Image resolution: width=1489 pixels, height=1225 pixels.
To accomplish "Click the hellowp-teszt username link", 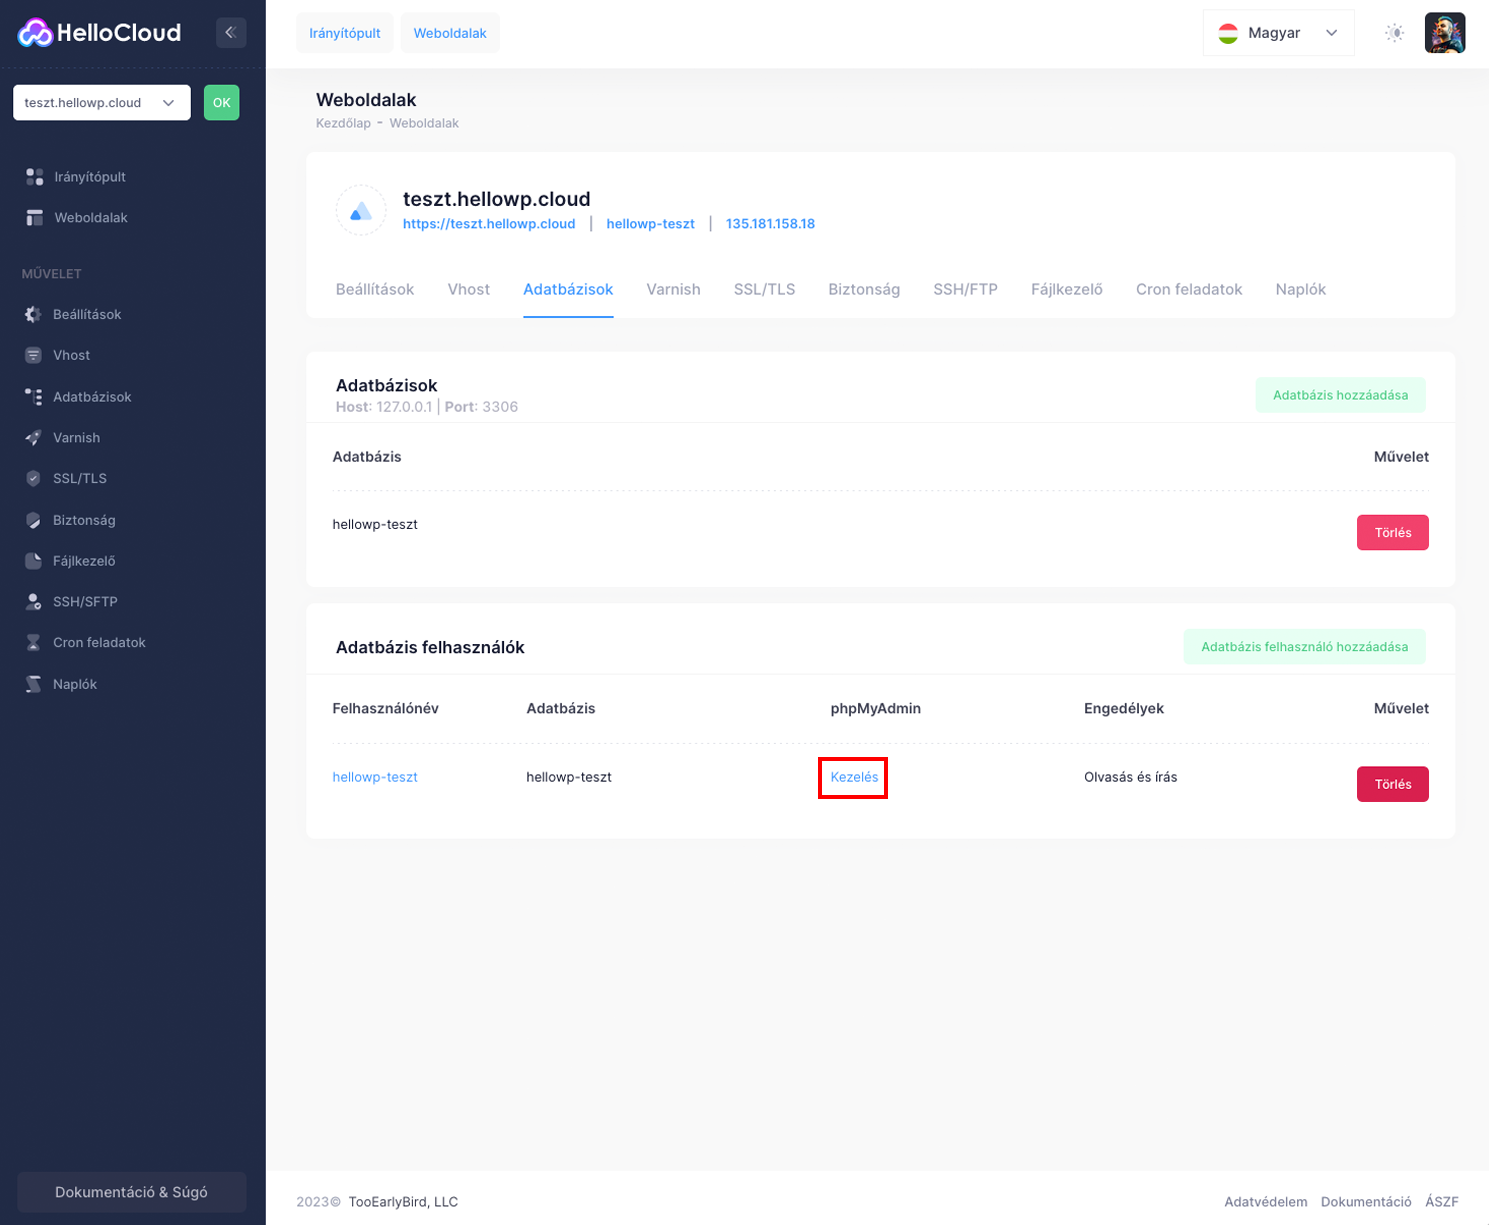I will coord(375,777).
